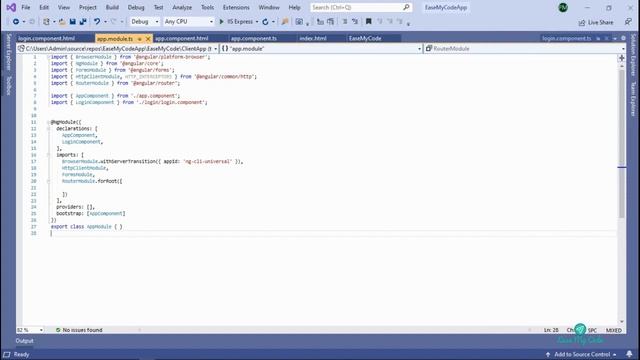Open the Analyze menu
640x360 pixels.
point(182,7)
